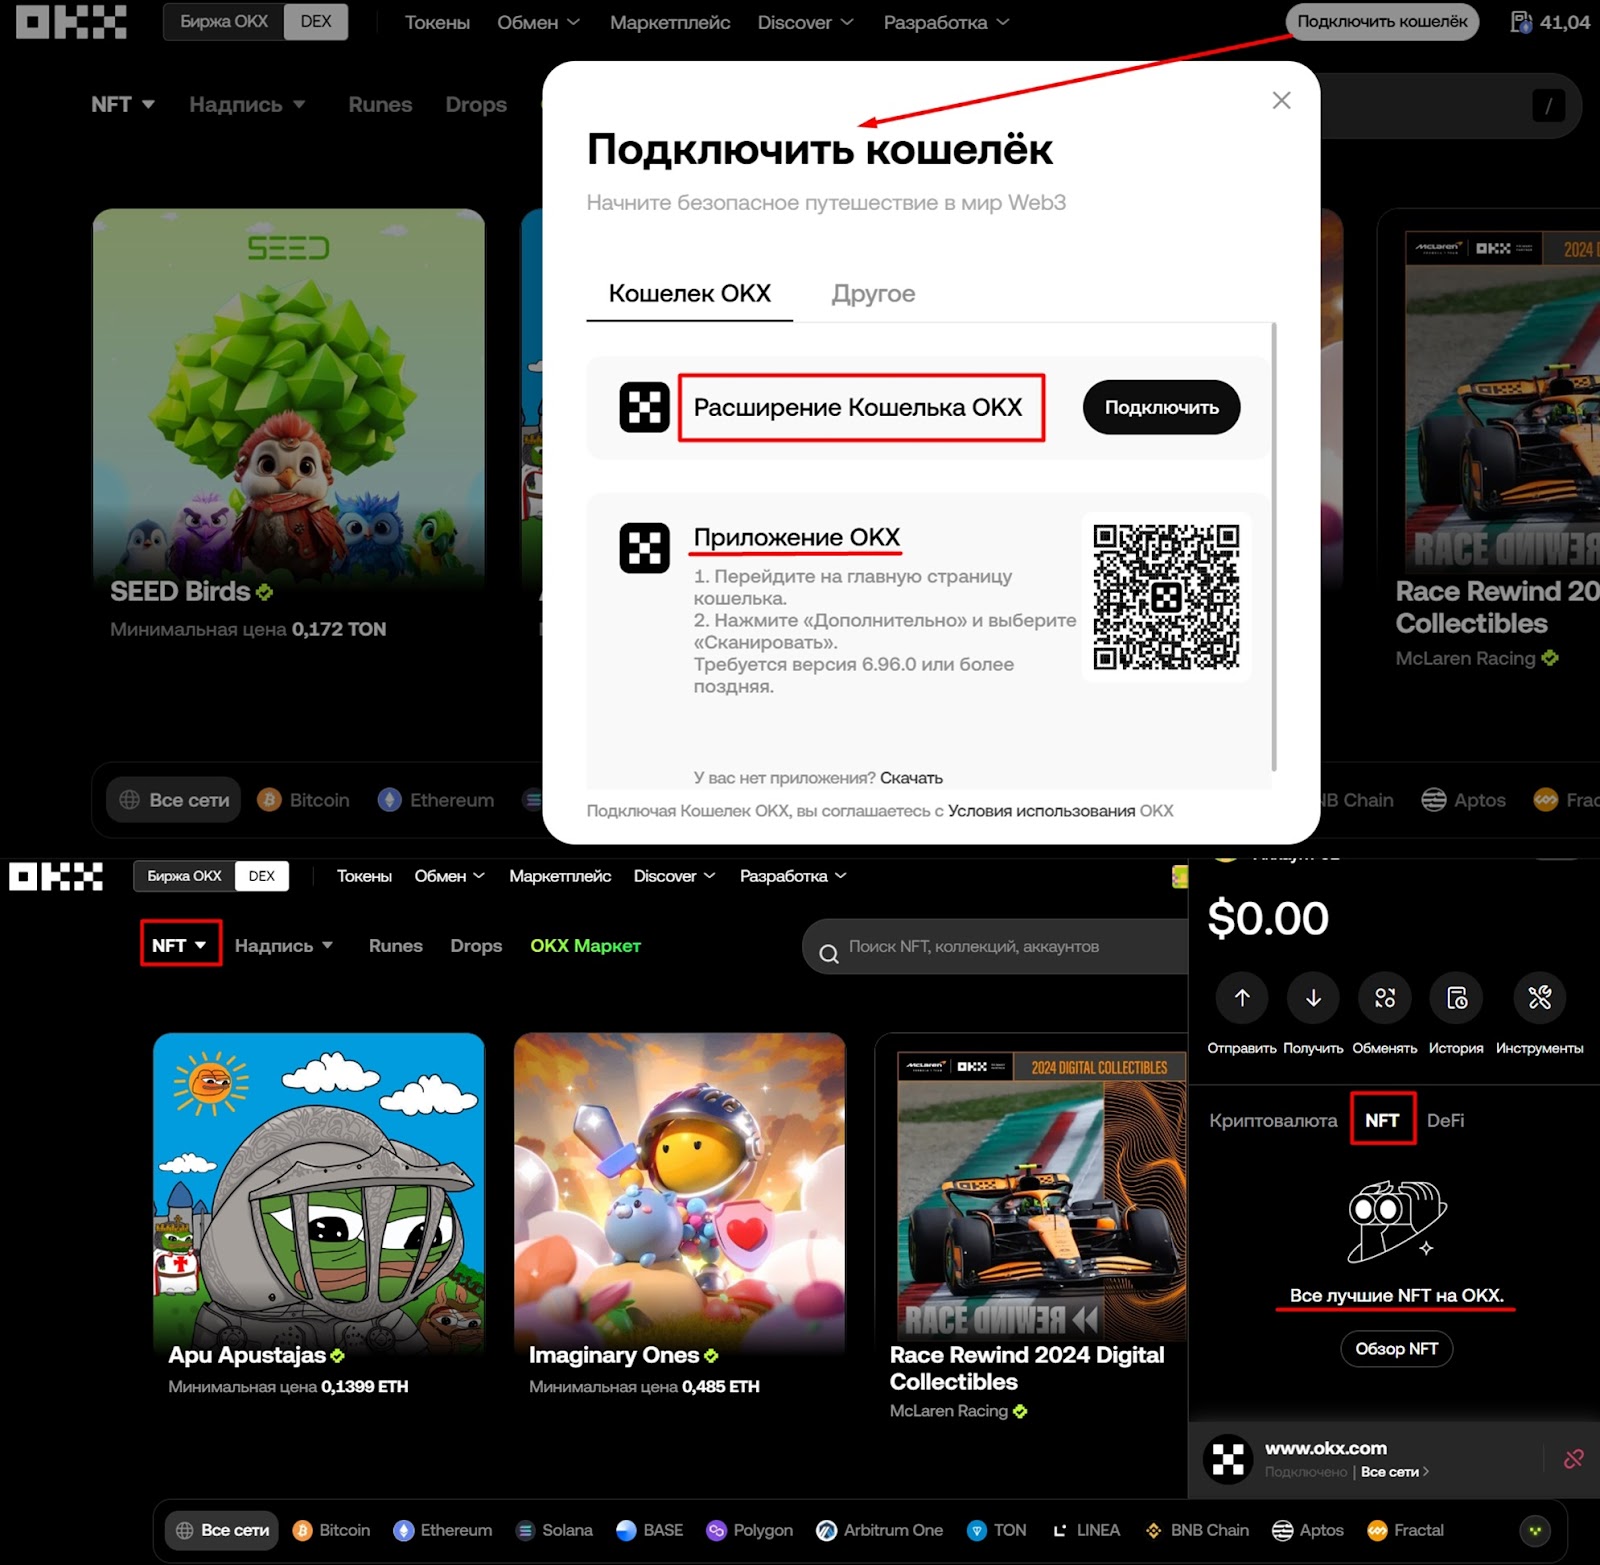Select the Aptos filter in the bar listing Solana
This screenshot has height=1565, width=1600.
tap(1308, 1530)
